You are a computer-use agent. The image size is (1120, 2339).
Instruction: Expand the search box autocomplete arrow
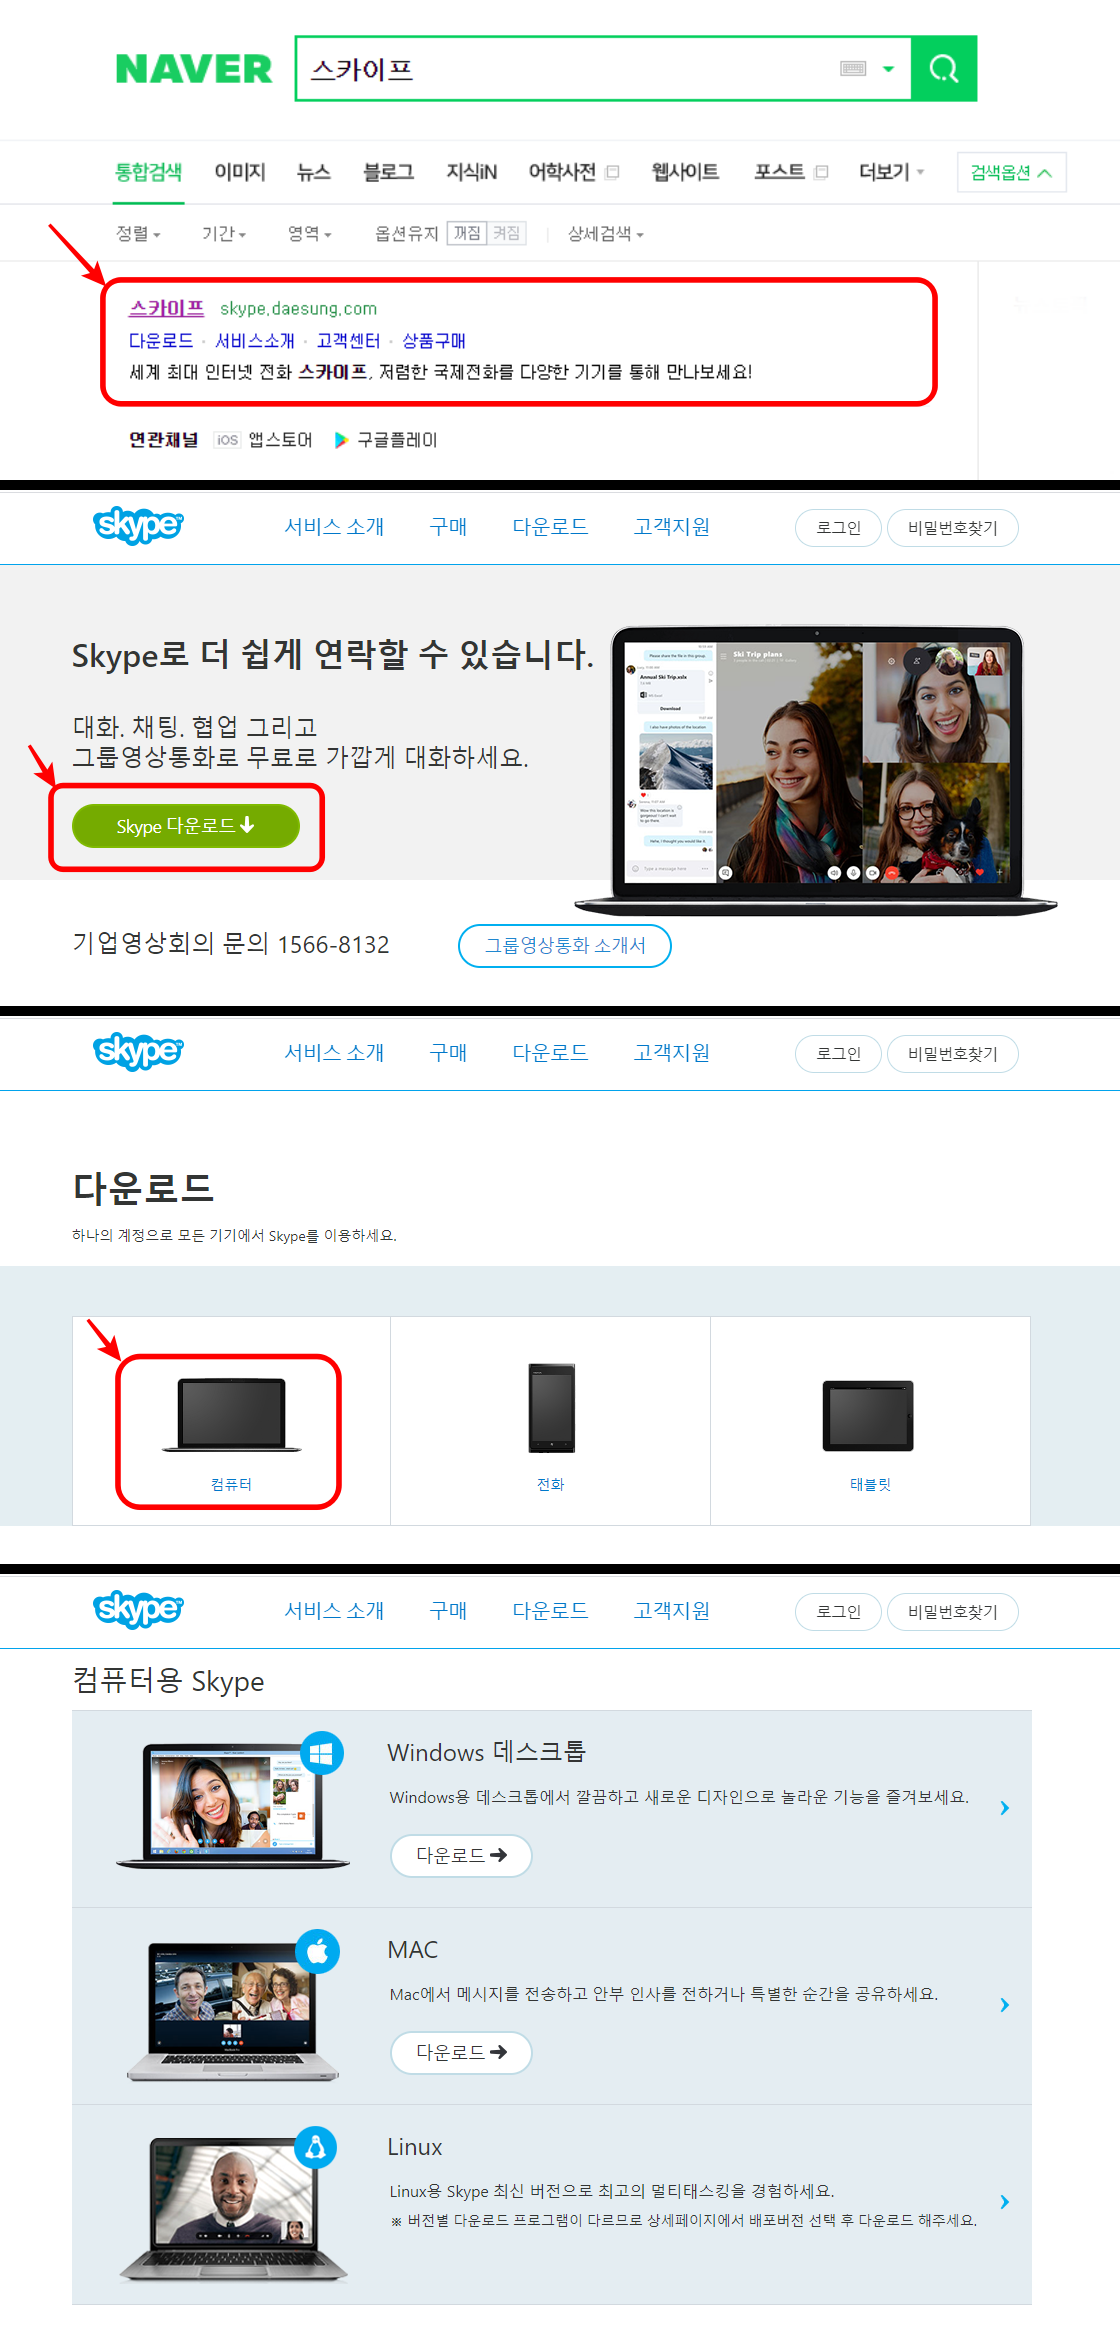coord(888,69)
